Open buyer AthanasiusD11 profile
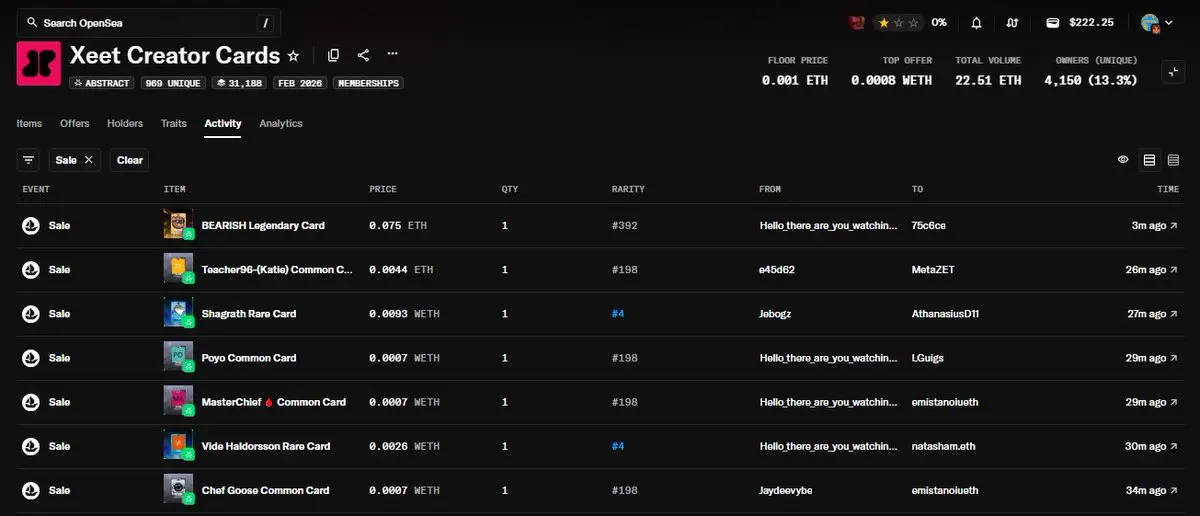Screen dimensions: 1200x516 tap(945, 314)
